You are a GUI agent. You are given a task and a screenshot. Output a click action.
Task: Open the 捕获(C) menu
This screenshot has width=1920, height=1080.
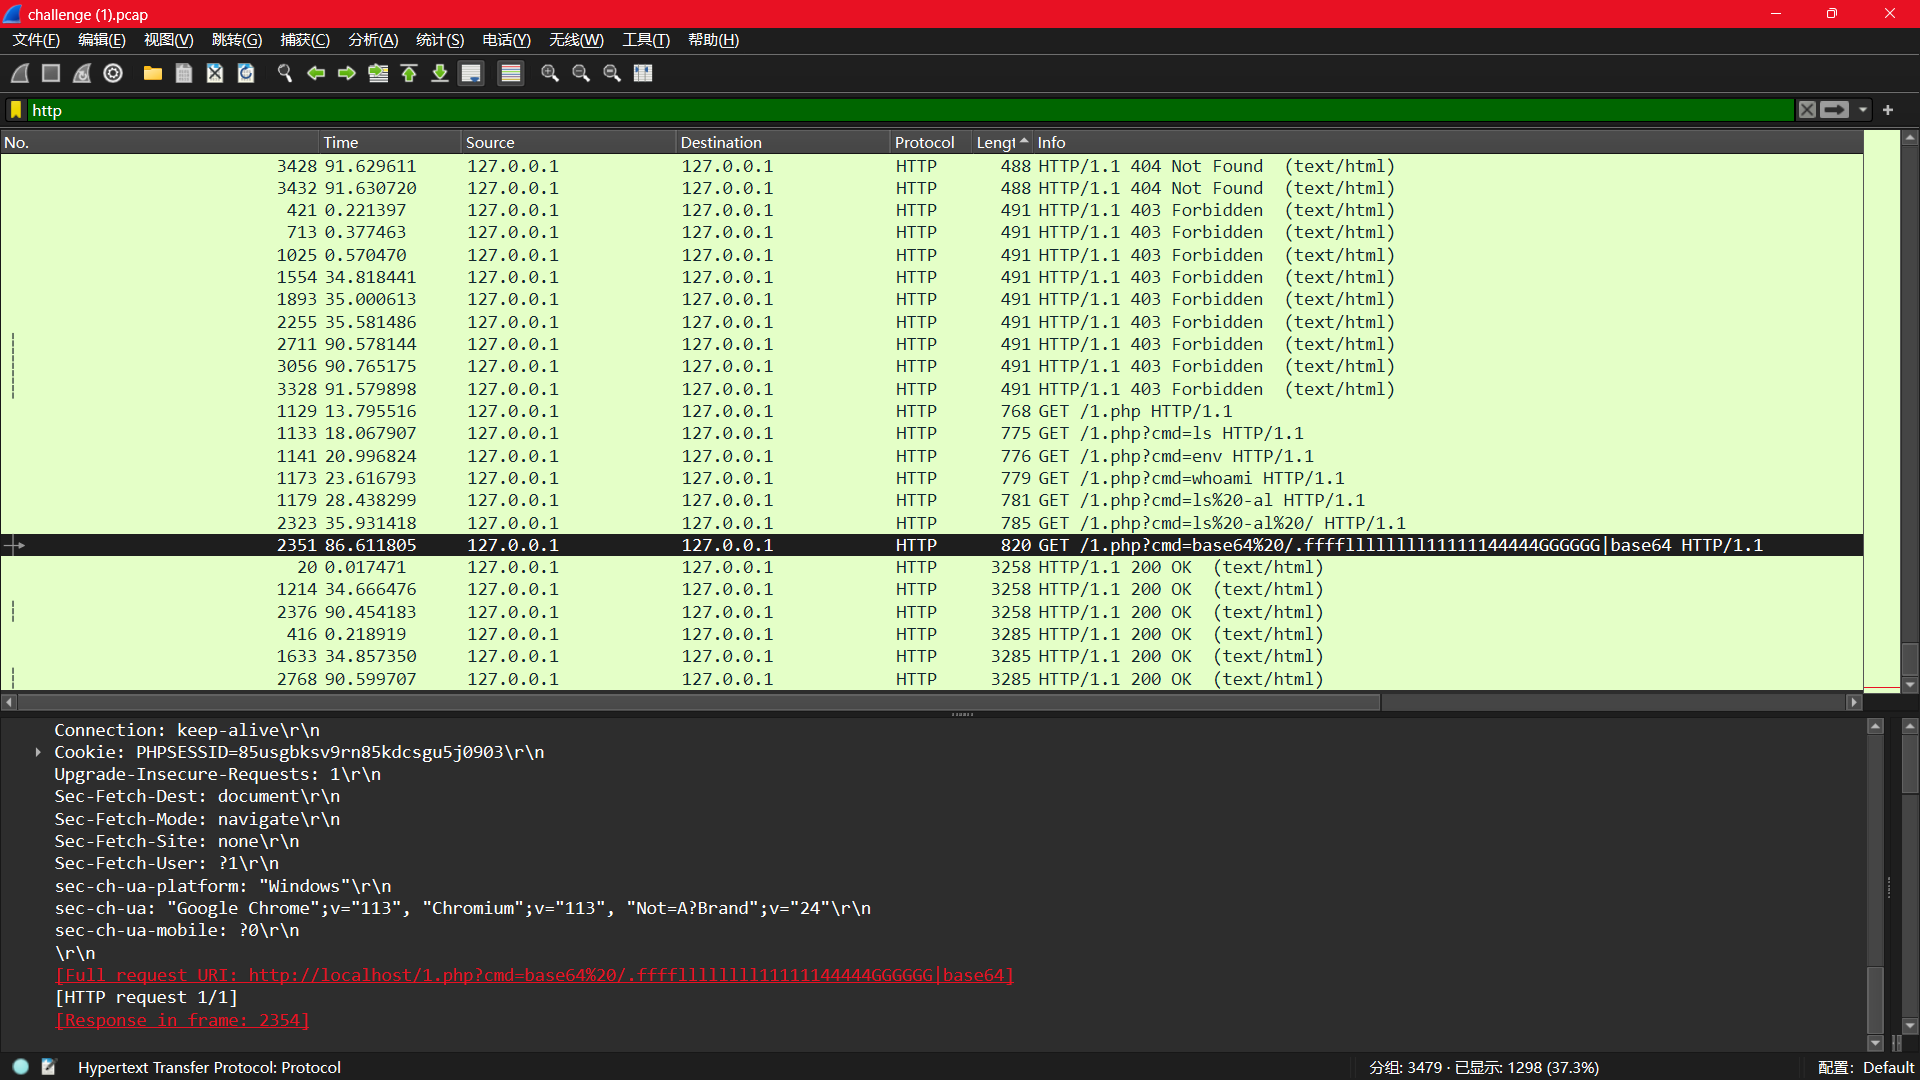[x=305, y=40]
